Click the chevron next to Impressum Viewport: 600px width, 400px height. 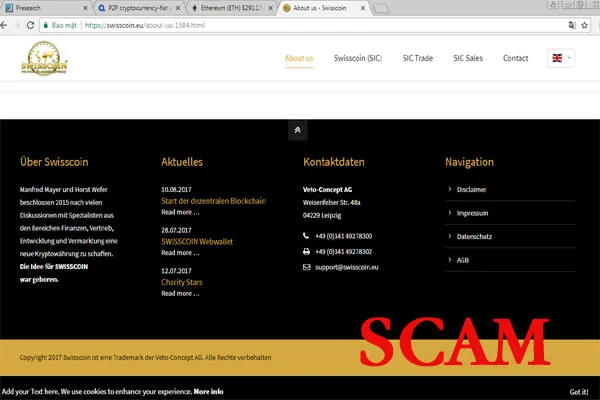450,213
